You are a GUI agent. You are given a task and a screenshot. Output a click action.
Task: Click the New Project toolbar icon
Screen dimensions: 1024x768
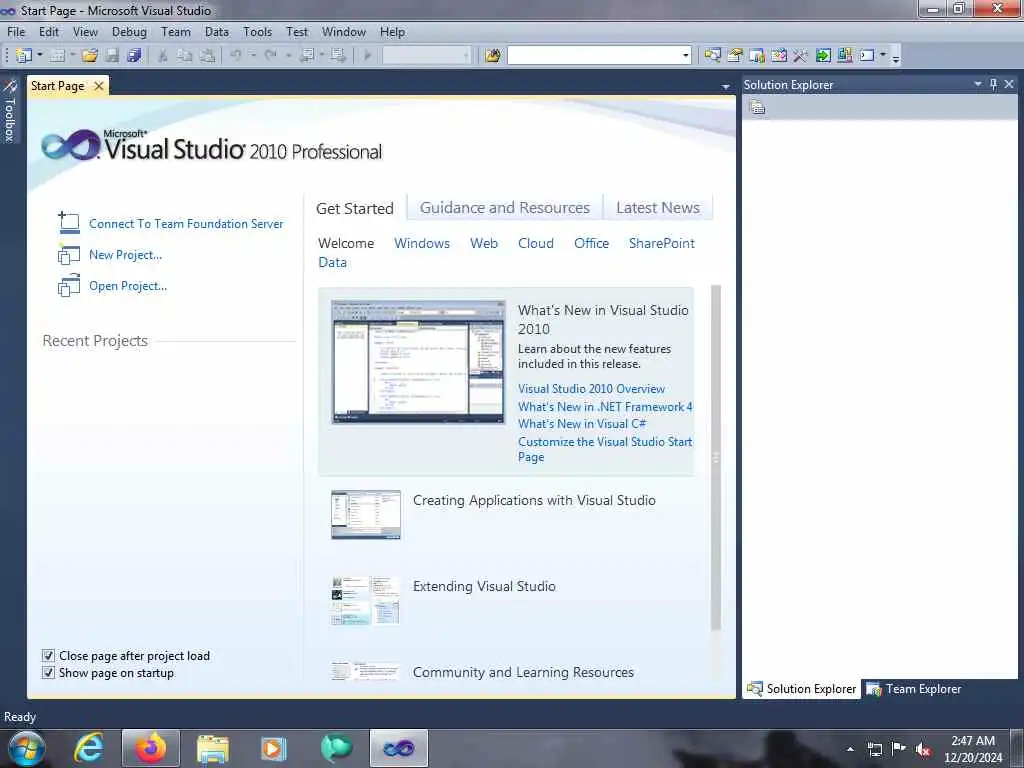point(24,56)
